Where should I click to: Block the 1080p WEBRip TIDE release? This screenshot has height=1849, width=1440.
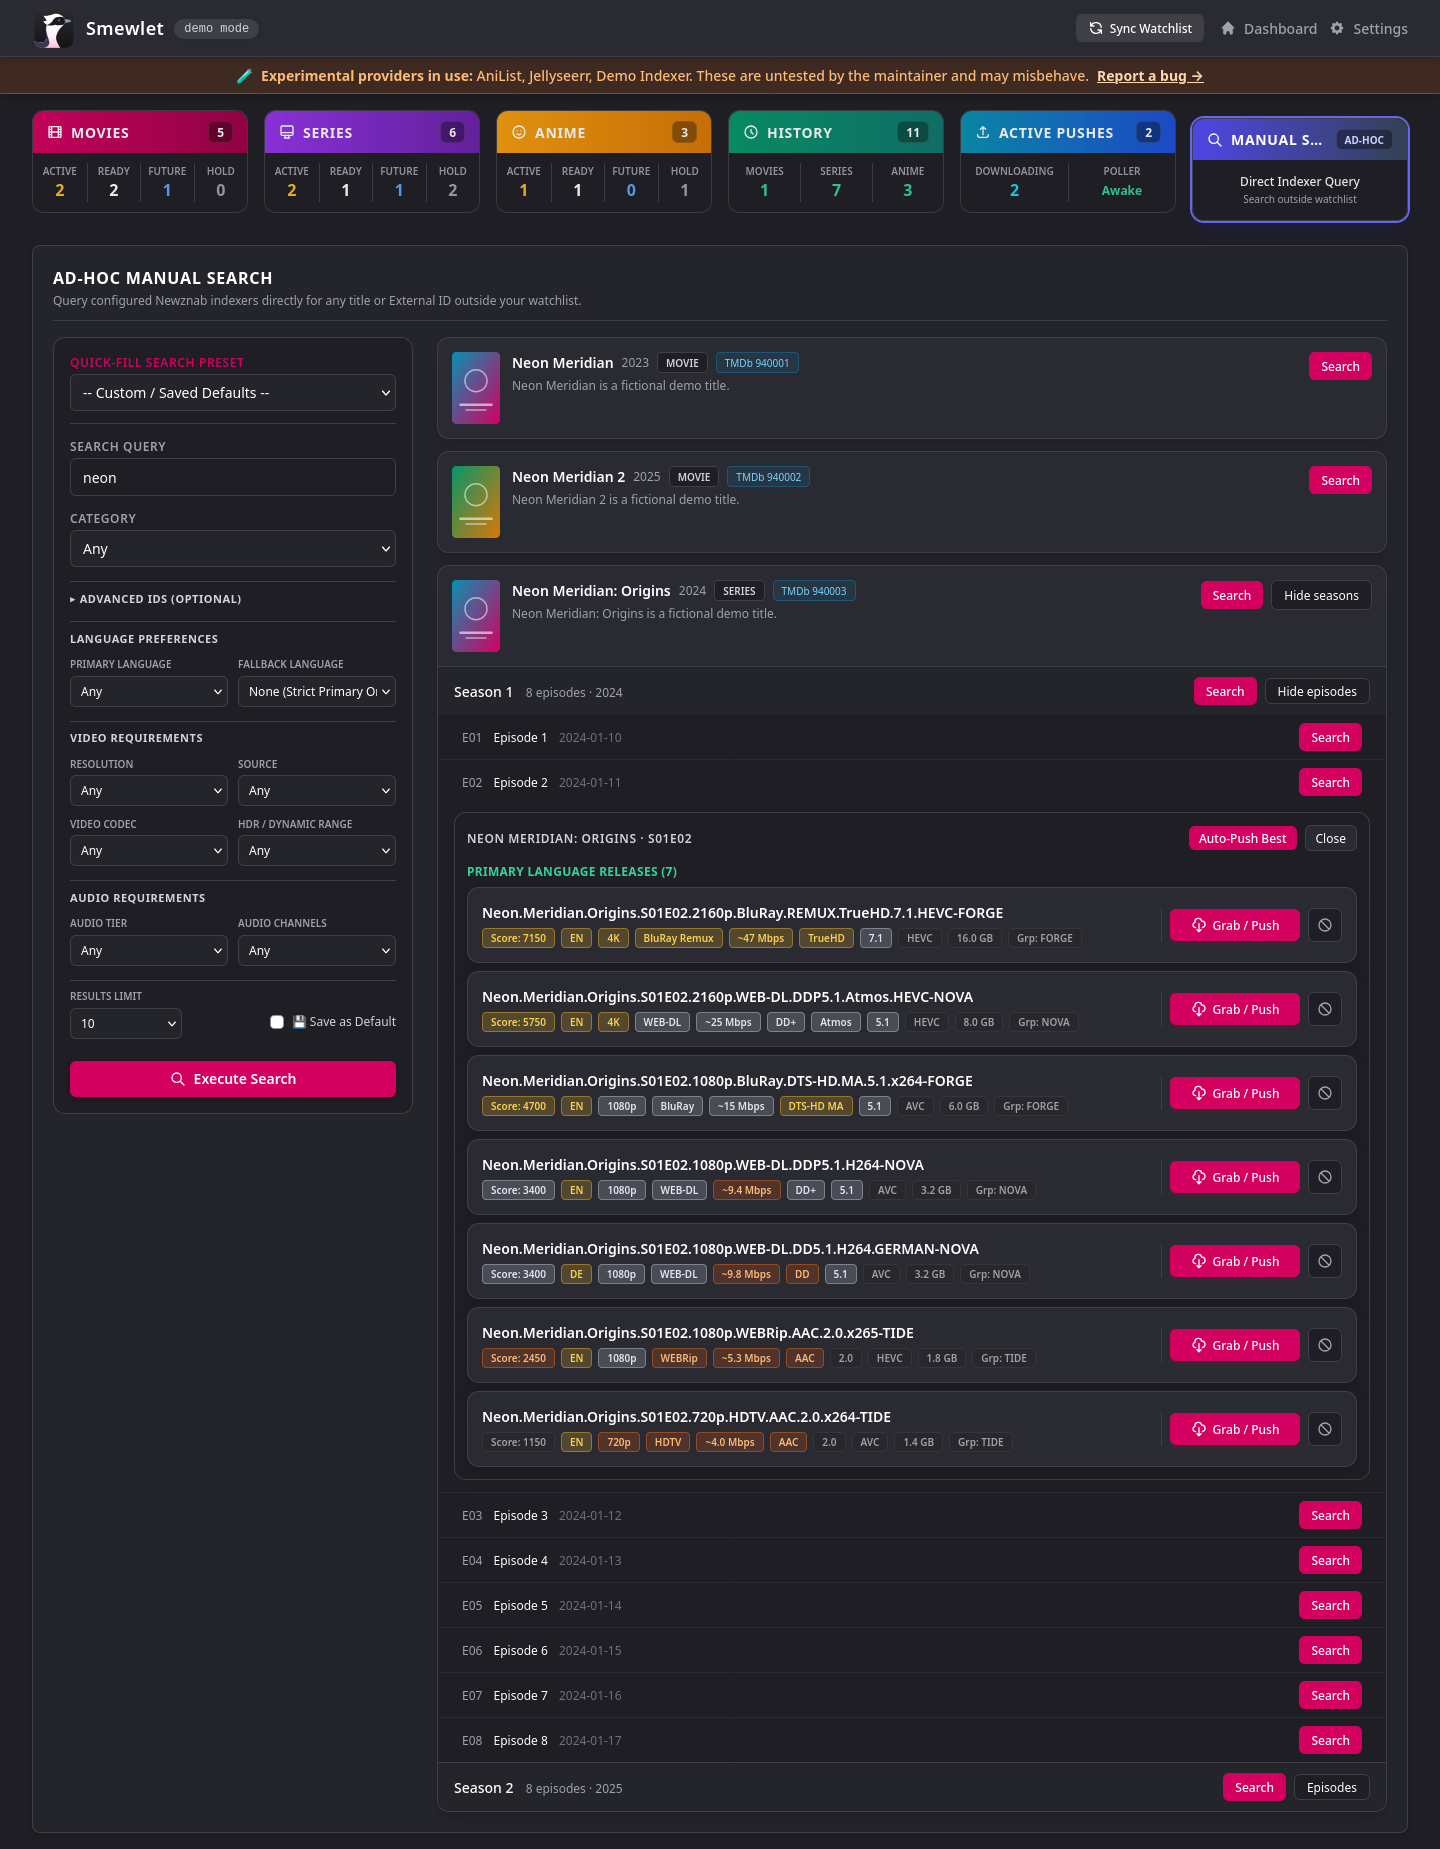(1325, 1345)
